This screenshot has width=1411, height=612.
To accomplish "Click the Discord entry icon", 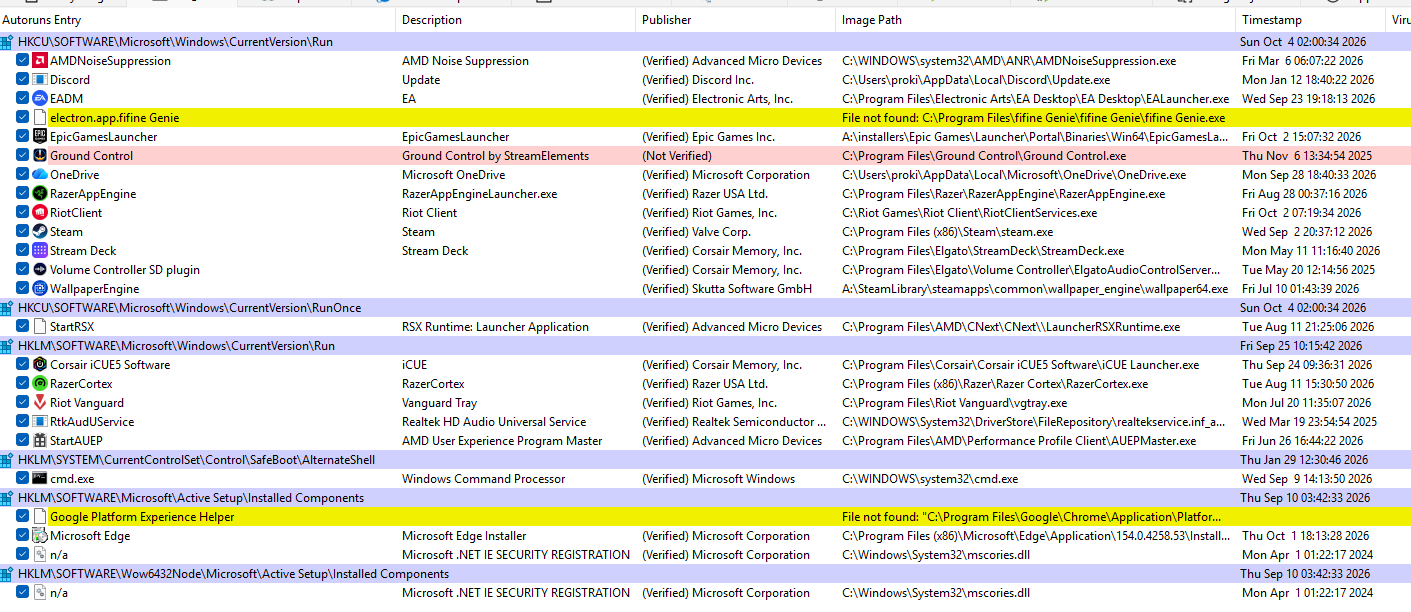I will click(x=40, y=80).
